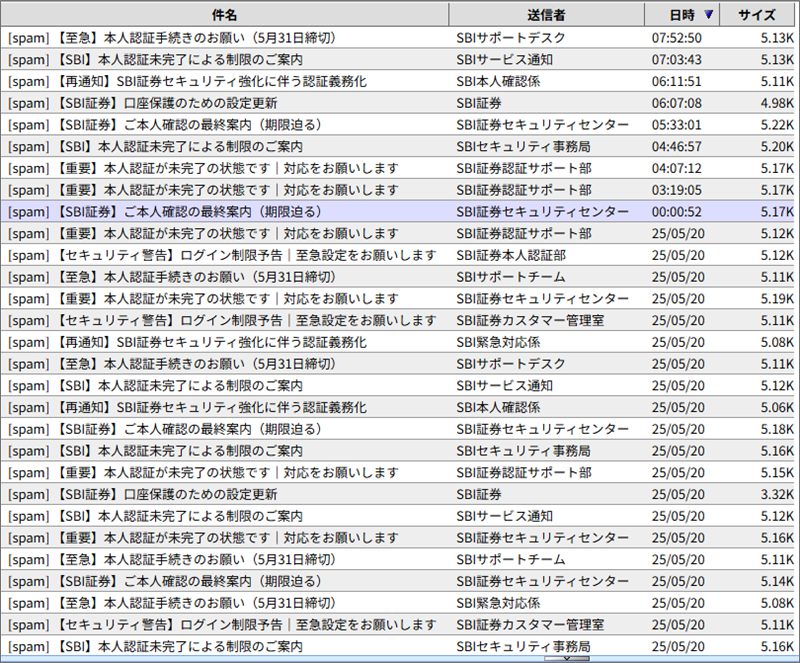Open the highlighted email subject received at 00:00:52
800x663 pixels.
[x=165, y=212]
